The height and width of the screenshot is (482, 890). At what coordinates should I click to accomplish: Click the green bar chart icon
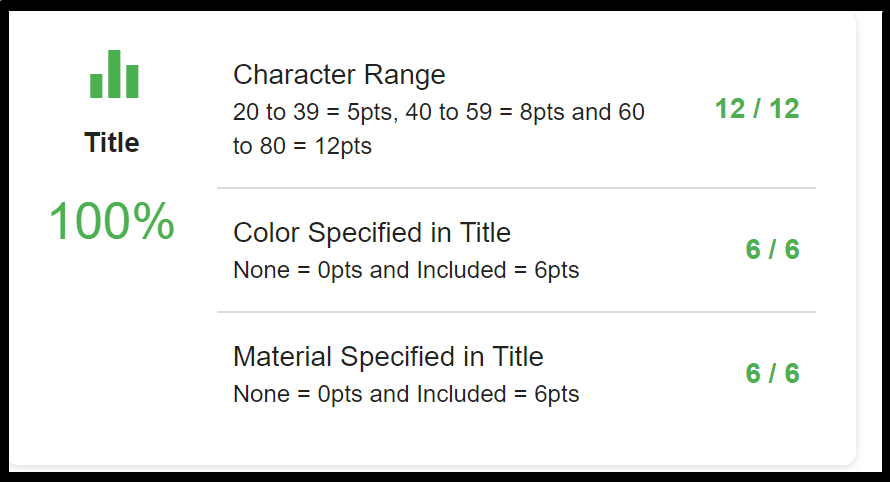[114, 74]
